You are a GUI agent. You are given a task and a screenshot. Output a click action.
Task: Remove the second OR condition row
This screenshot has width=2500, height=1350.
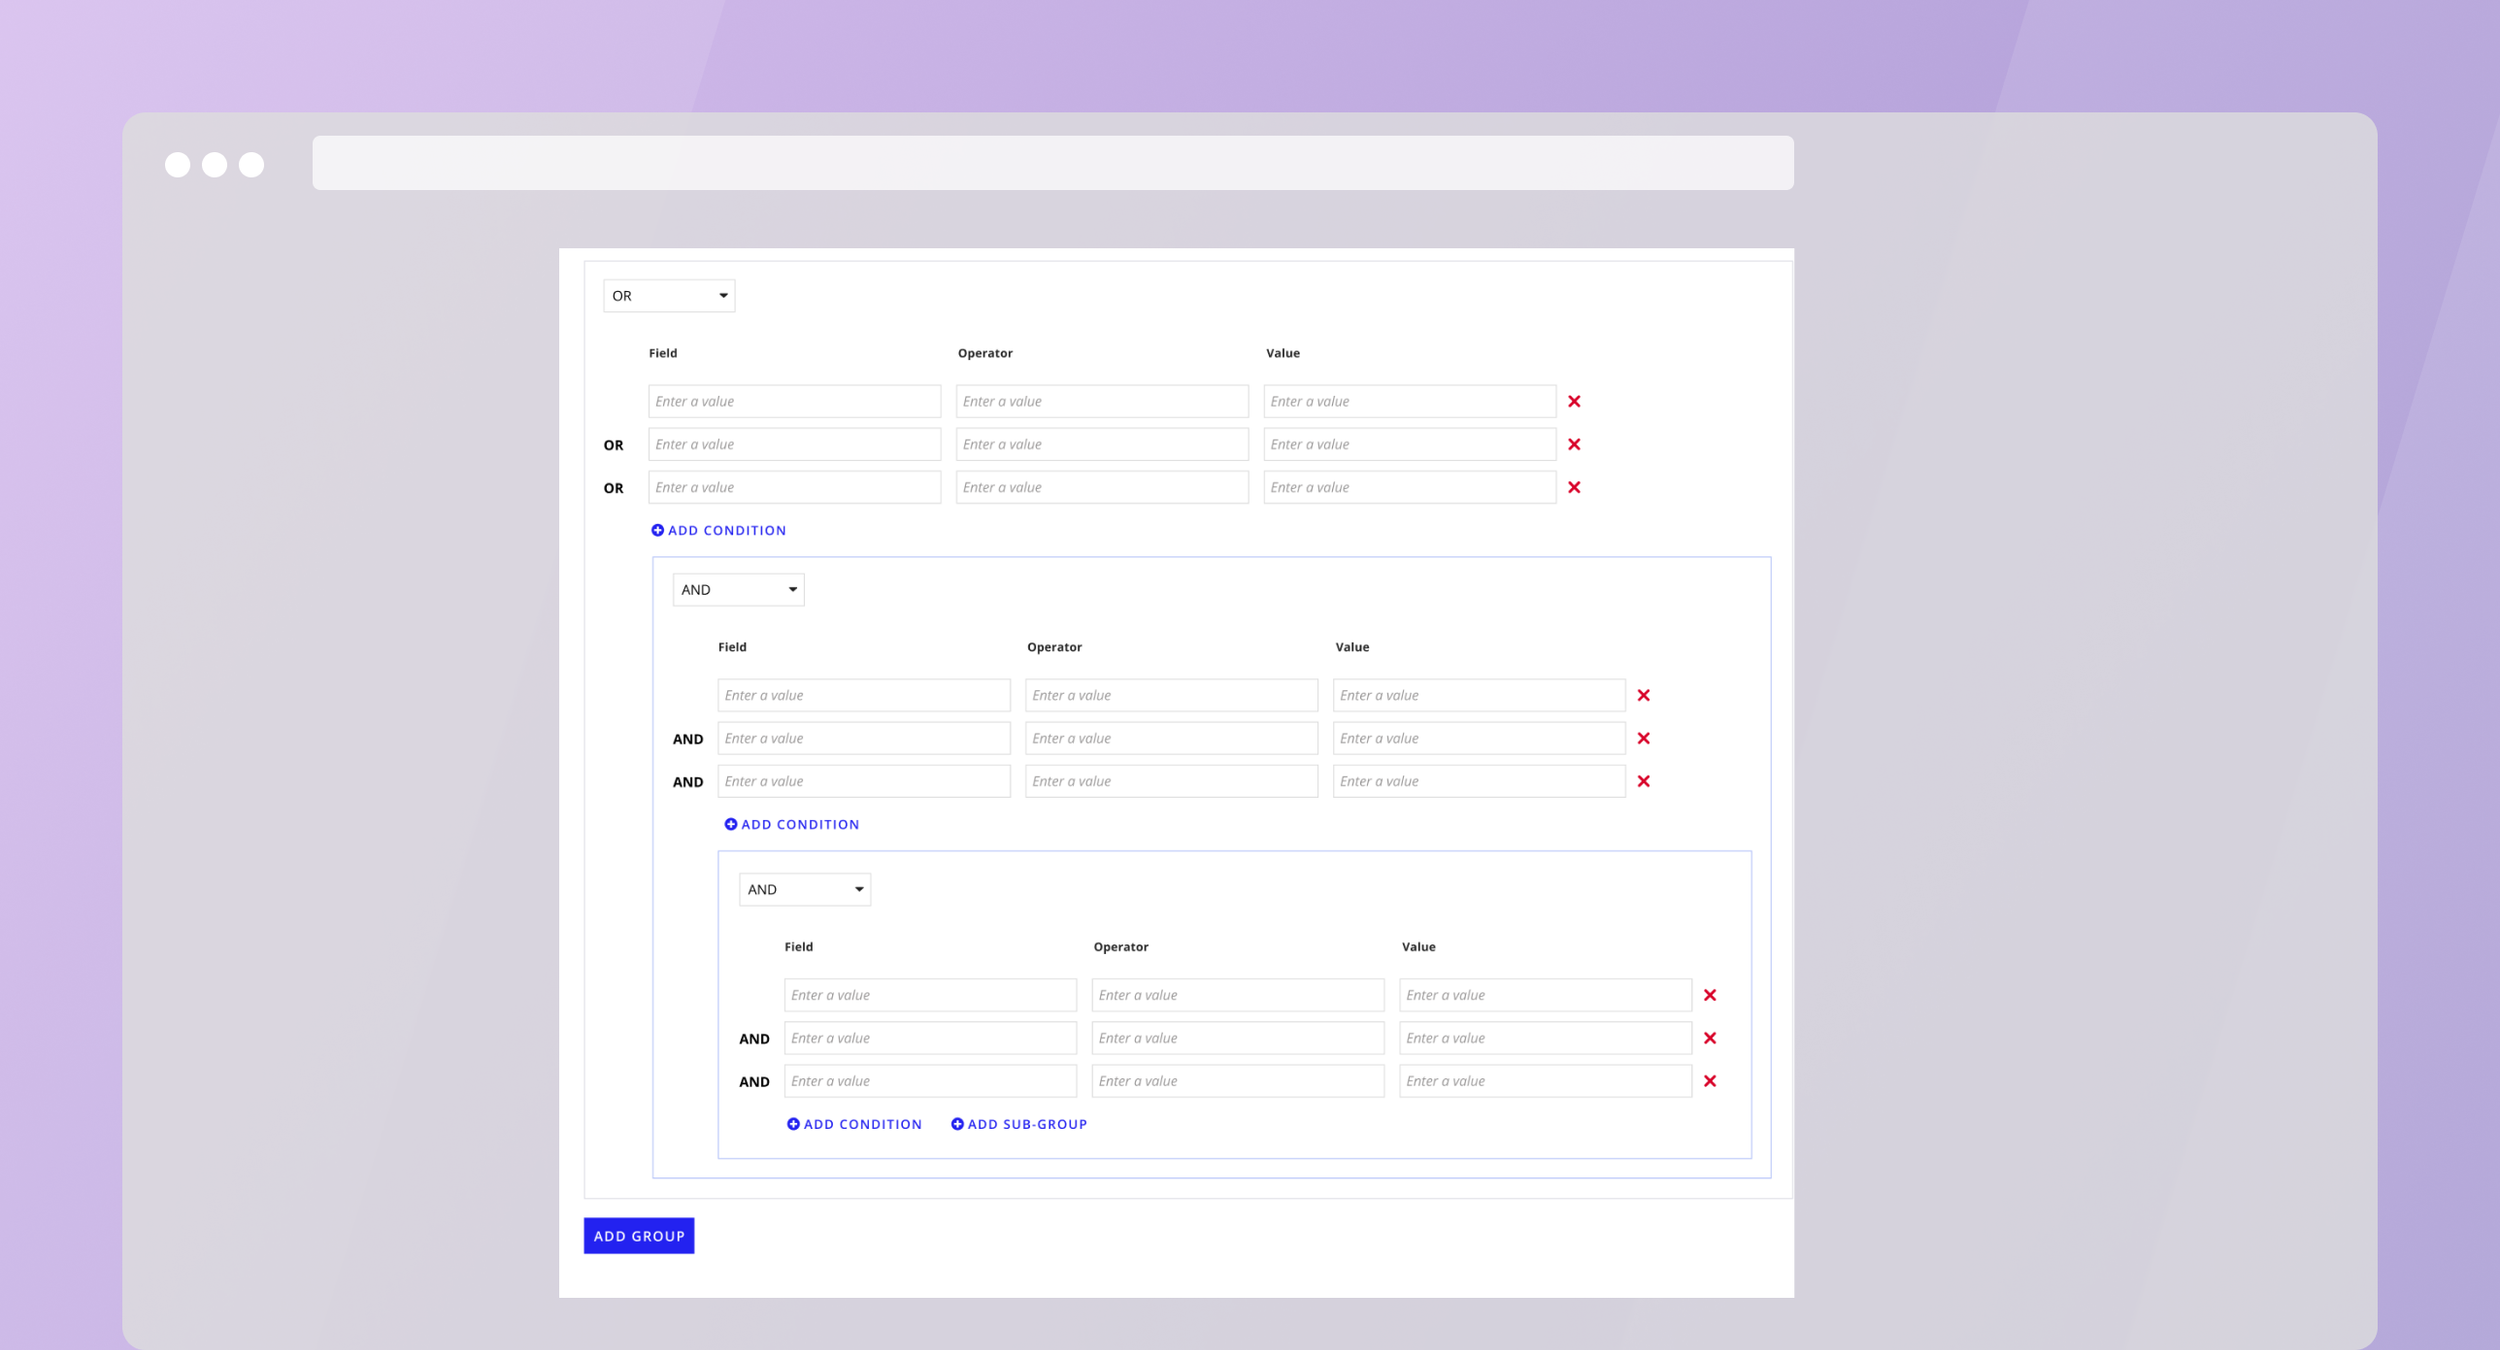[x=1574, y=444]
